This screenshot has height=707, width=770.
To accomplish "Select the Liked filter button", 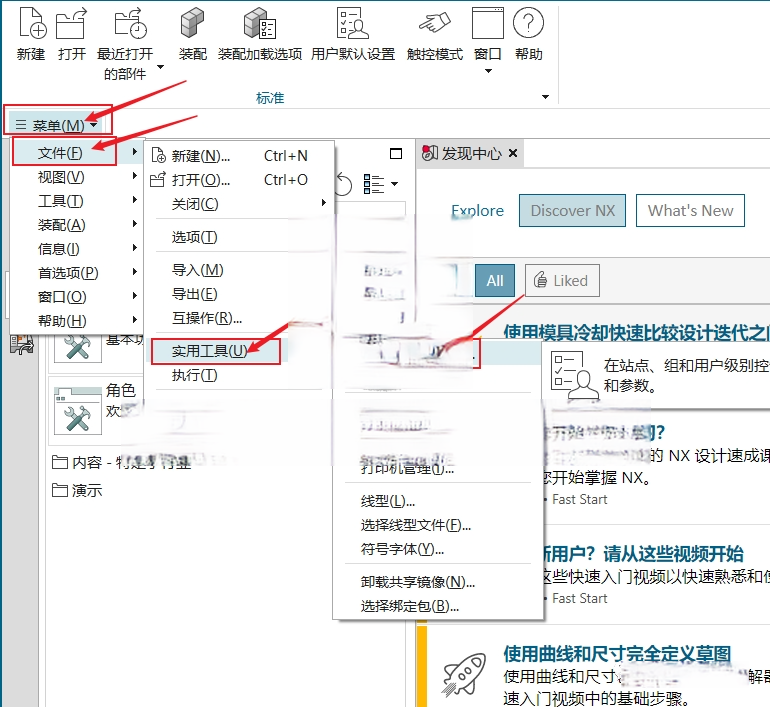I will point(562,280).
